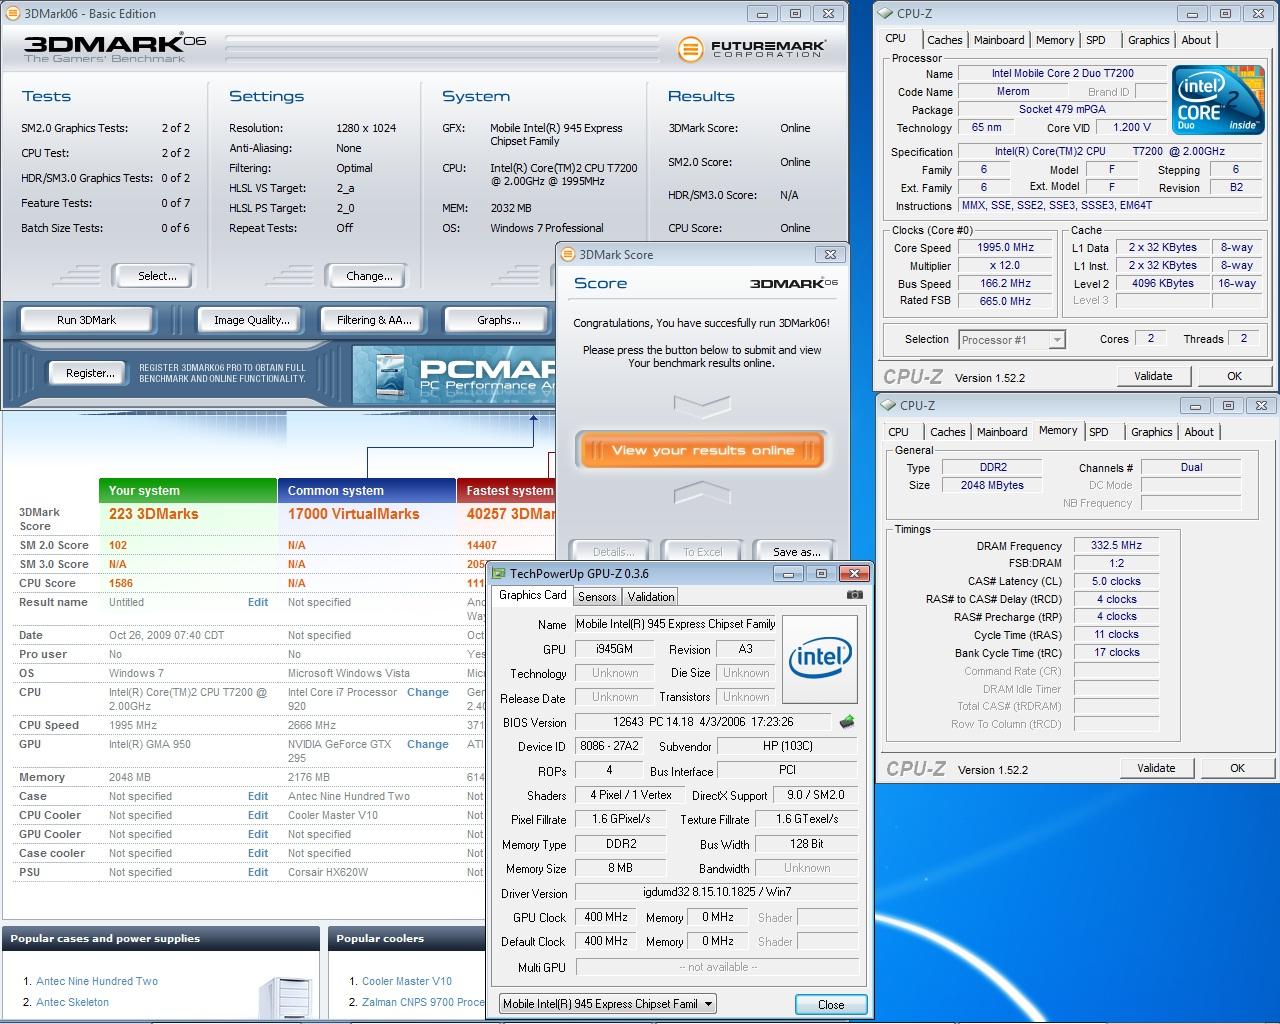
Task: Open the GPU selection dropdown in GPU-Z
Action: point(608,1004)
